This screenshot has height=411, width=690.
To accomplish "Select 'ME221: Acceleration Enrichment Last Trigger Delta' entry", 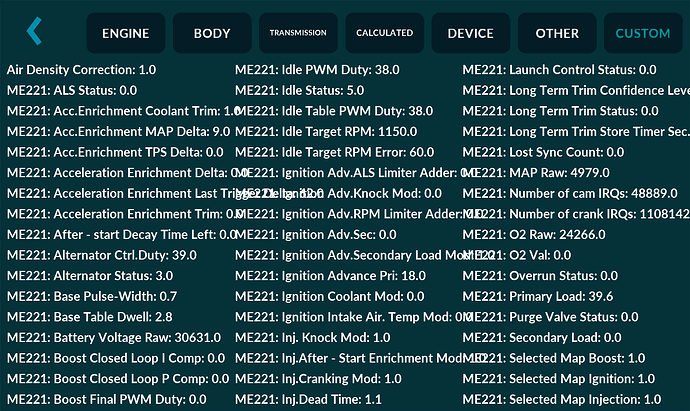I will (165, 194).
